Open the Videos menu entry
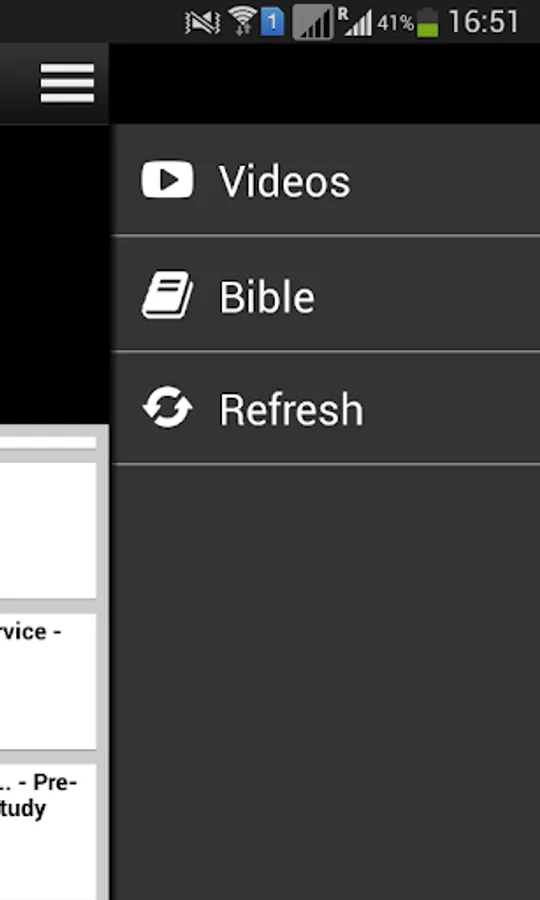Viewport: 540px width, 900px height. point(326,180)
